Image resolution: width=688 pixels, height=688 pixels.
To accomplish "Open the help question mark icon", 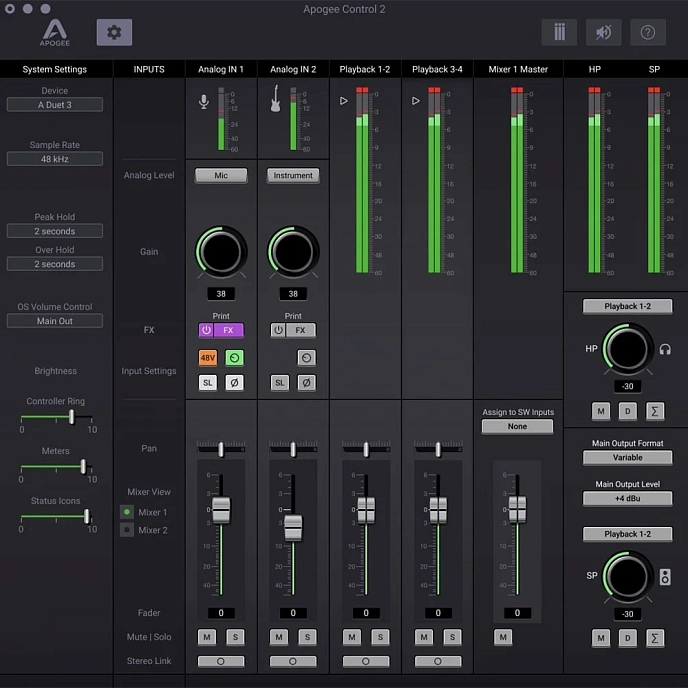I will pyautogui.click(x=648, y=32).
